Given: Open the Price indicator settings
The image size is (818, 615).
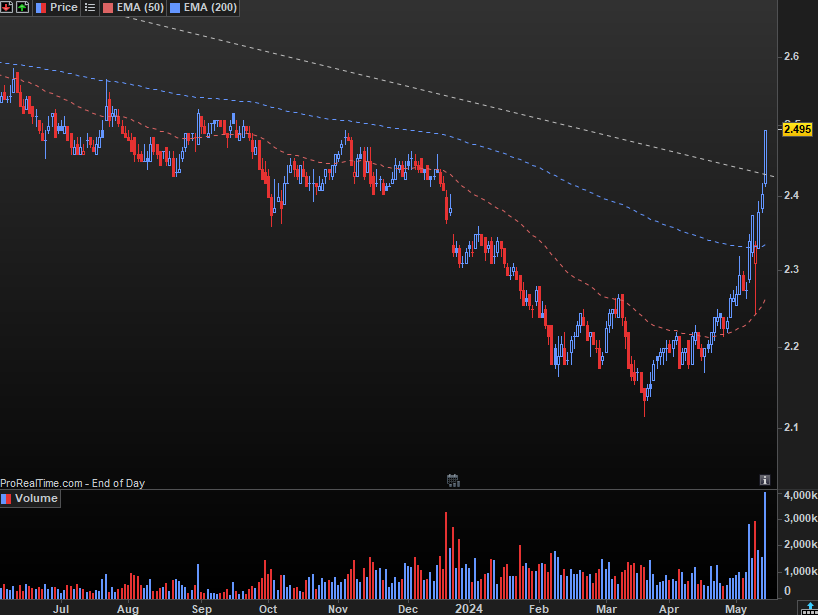Looking at the screenshot, I should (56, 7).
